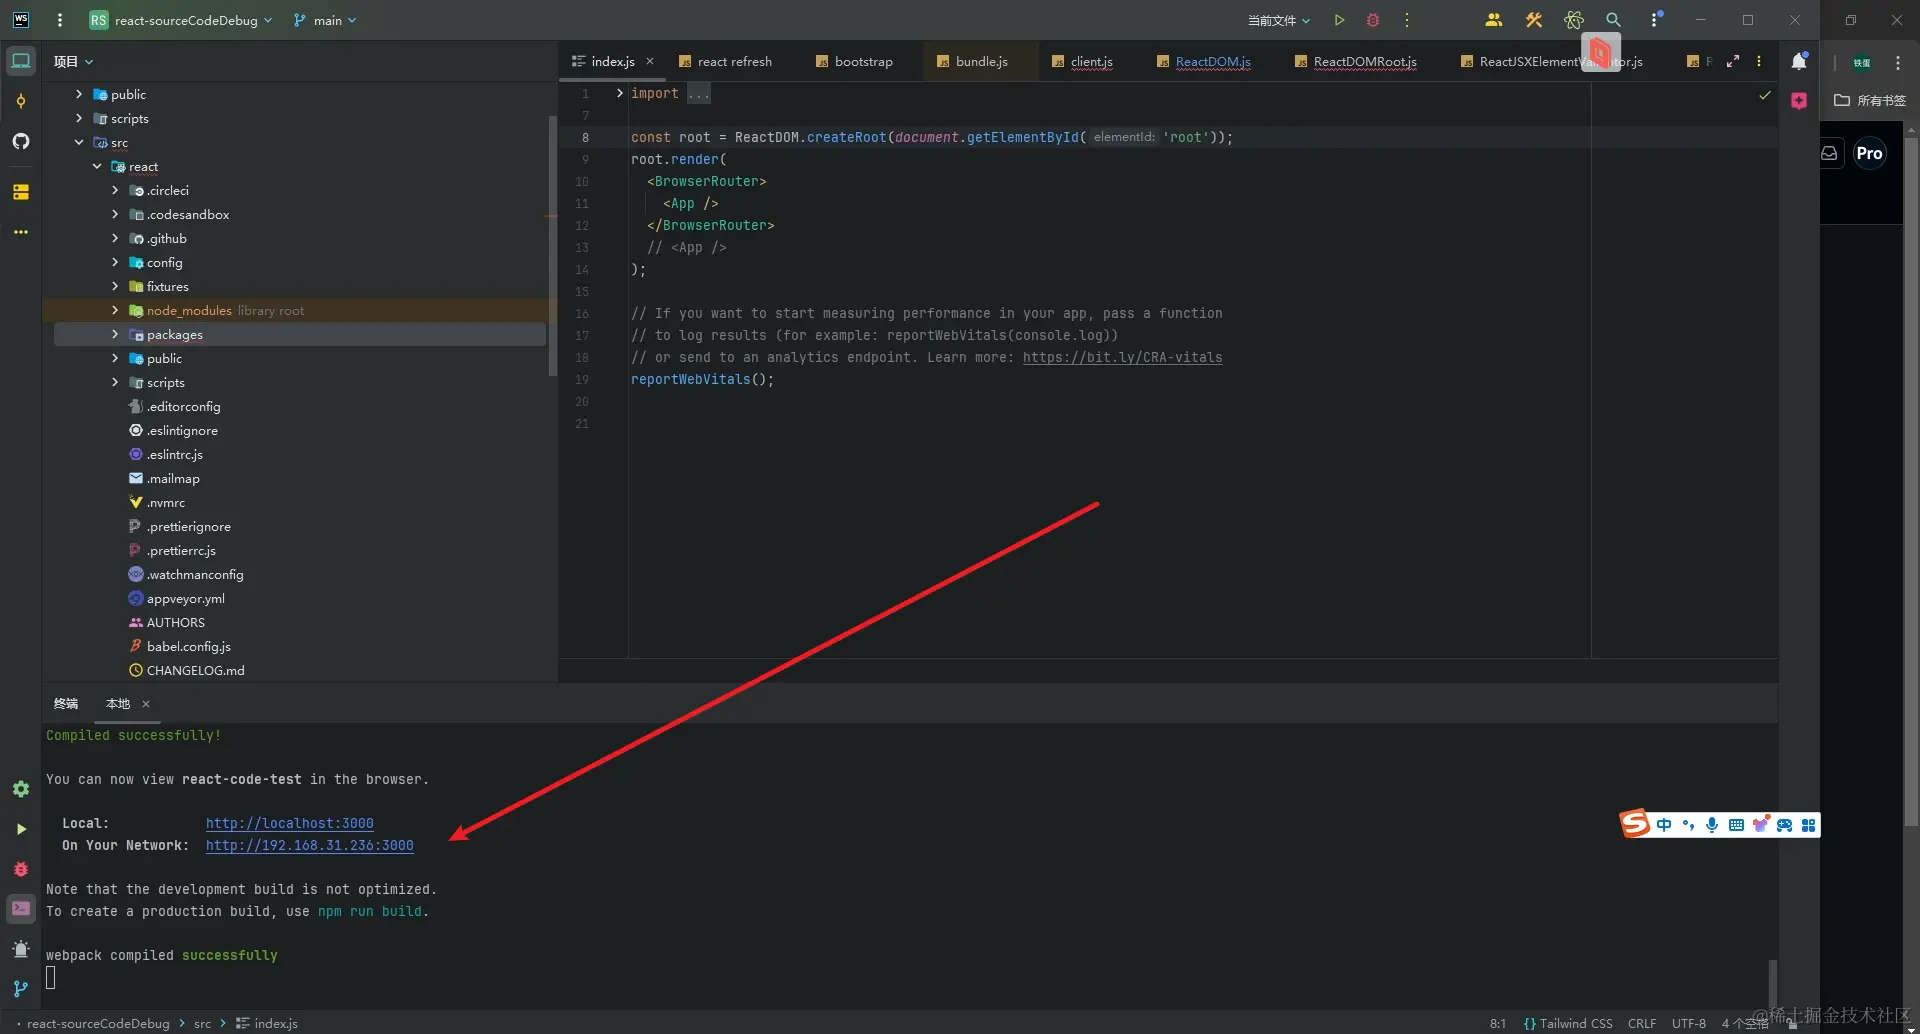The height and width of the screenshot is (1034, 1920).
Task: Open the react-sourceCodeDebug project dropdown
Action: (181, 20)
